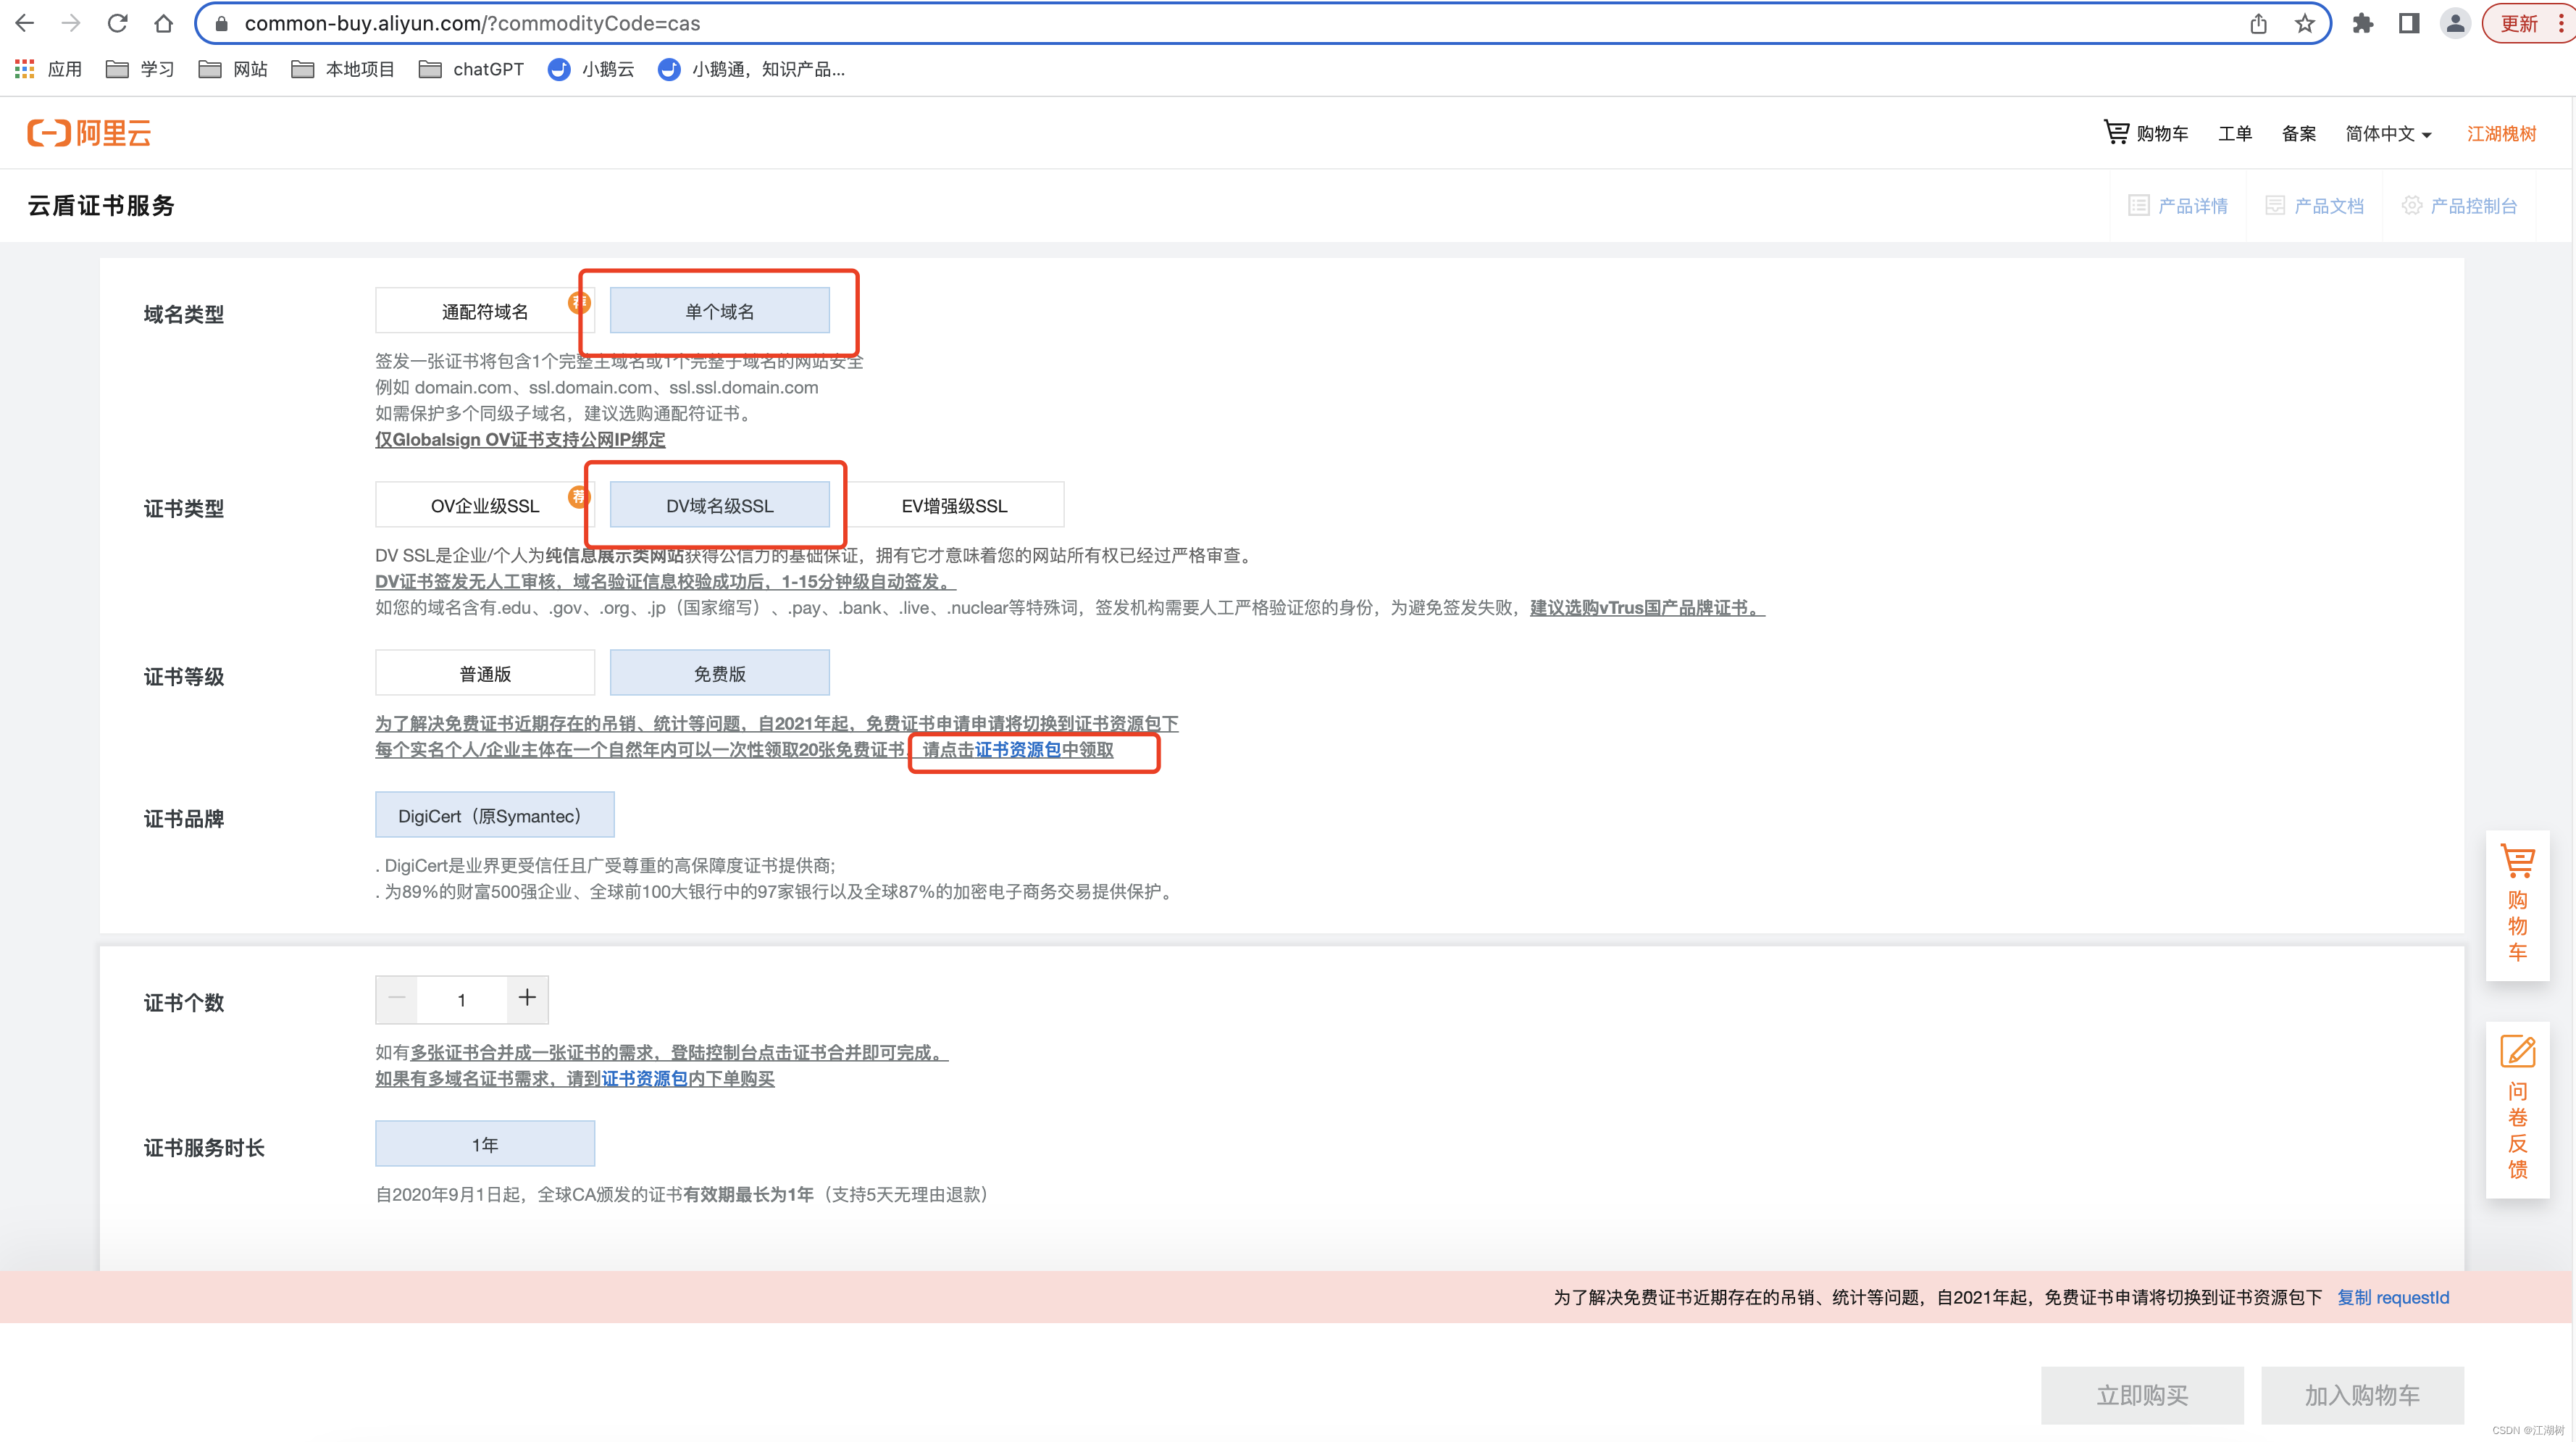
Task: Select the 通配符域名 domain type
Action: coord(484,311)
